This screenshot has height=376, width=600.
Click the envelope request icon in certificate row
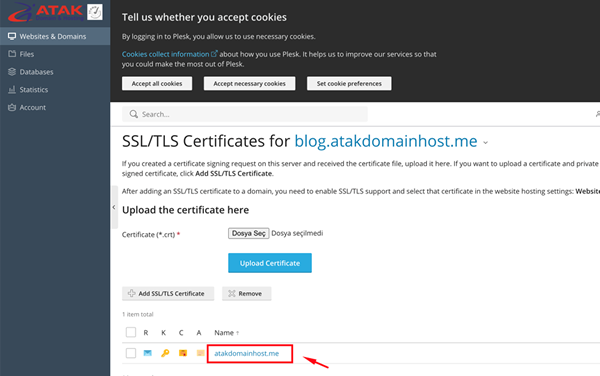pyautogui.click(x=147, y=353)
